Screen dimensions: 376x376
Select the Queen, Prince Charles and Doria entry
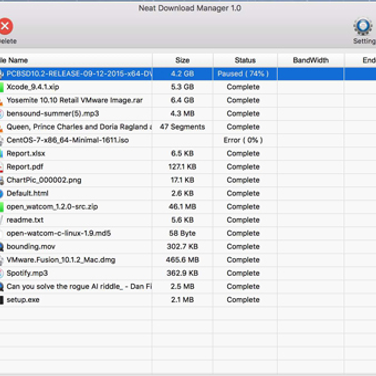[x=79, y=127]
